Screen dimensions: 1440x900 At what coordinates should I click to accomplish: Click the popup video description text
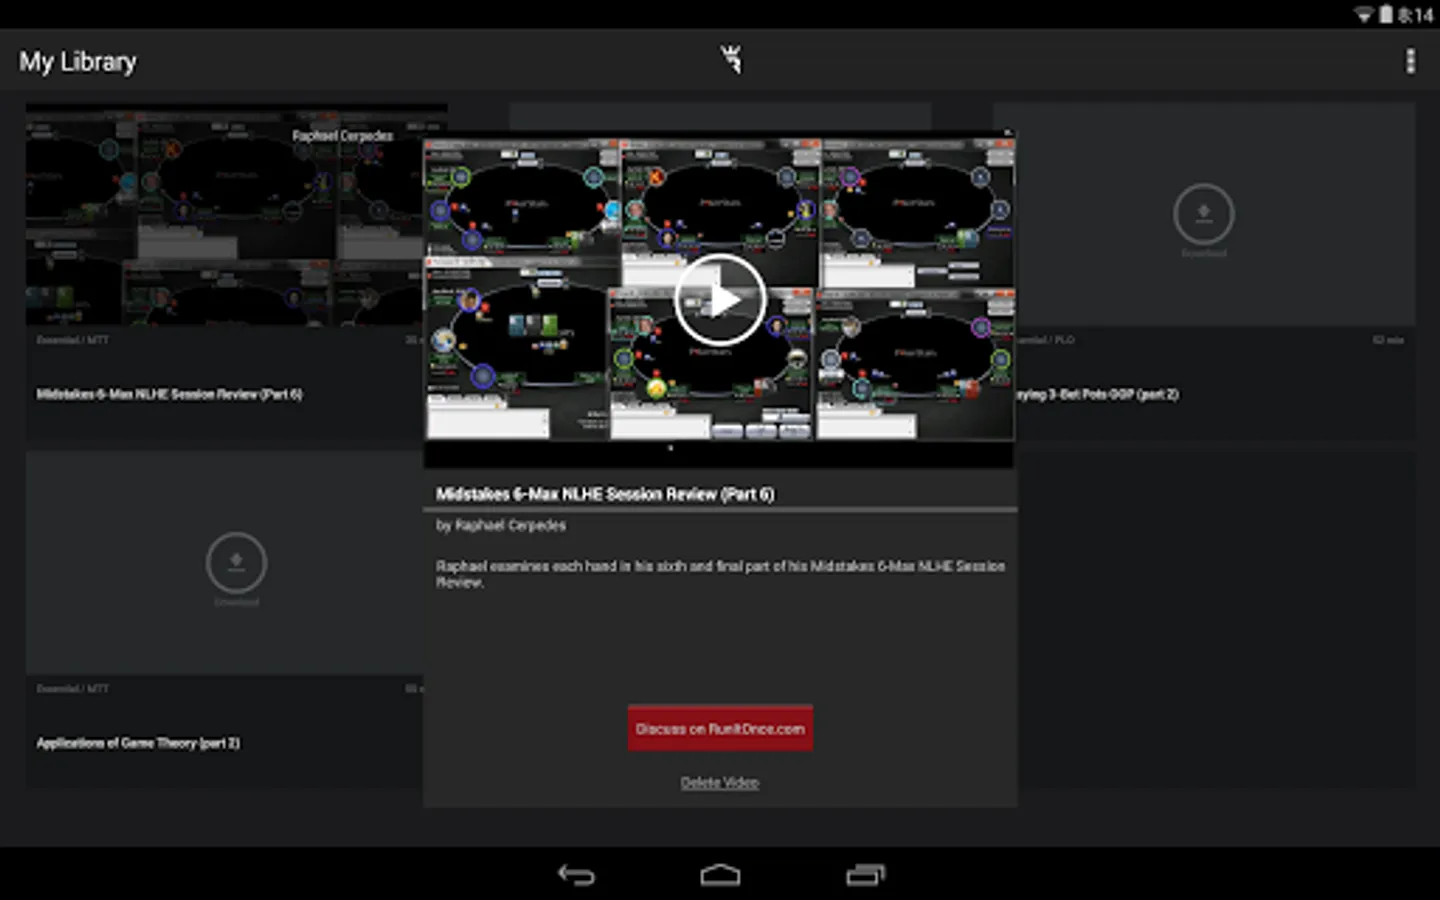click(x=720, y=574)
